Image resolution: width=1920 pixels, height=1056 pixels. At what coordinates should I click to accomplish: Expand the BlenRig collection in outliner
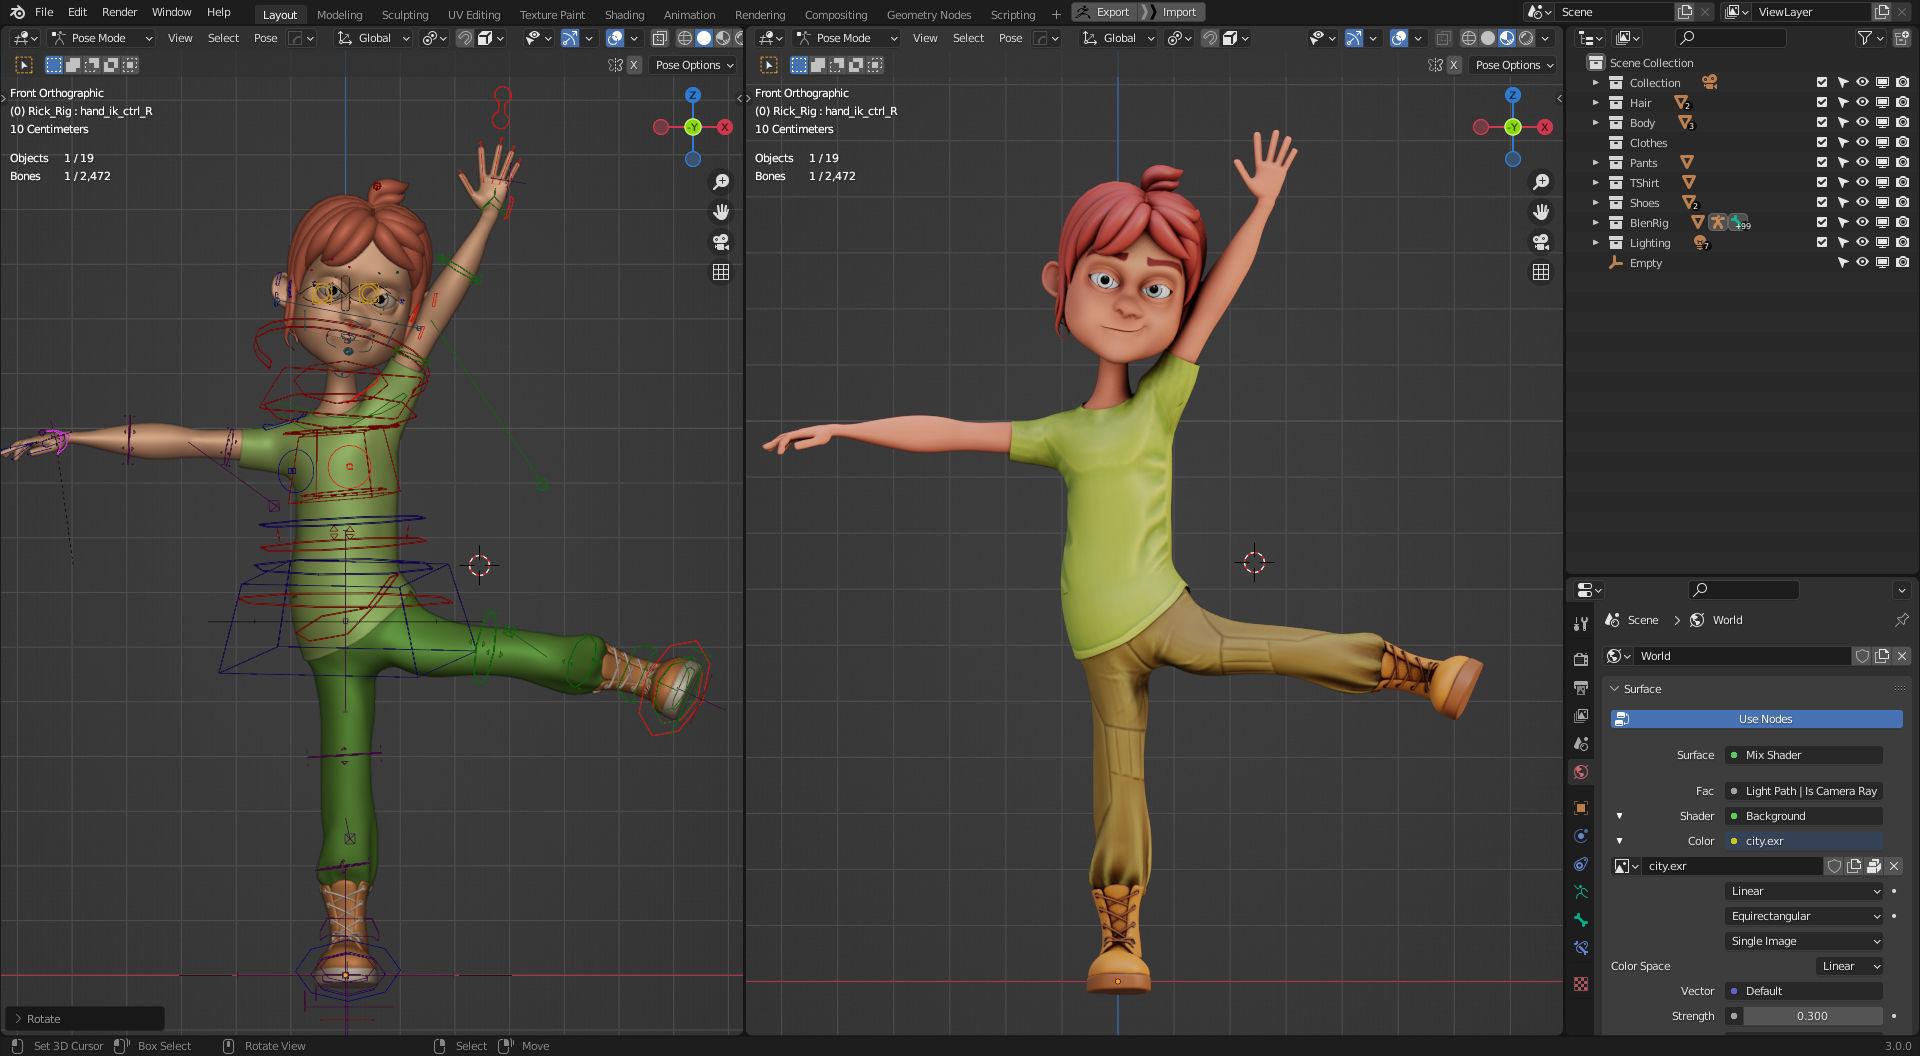1596,223
